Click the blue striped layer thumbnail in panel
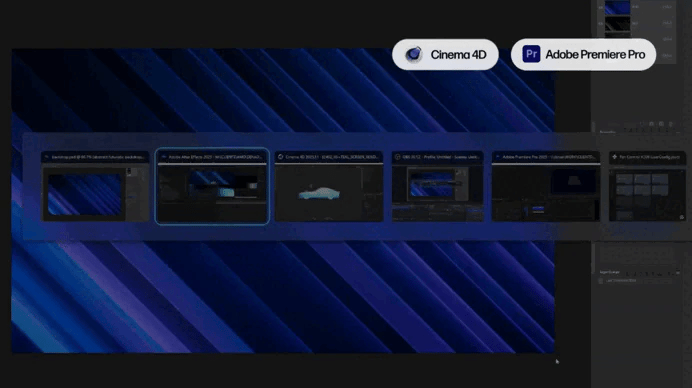Screen dimensions: 692x388 [617, 8]
